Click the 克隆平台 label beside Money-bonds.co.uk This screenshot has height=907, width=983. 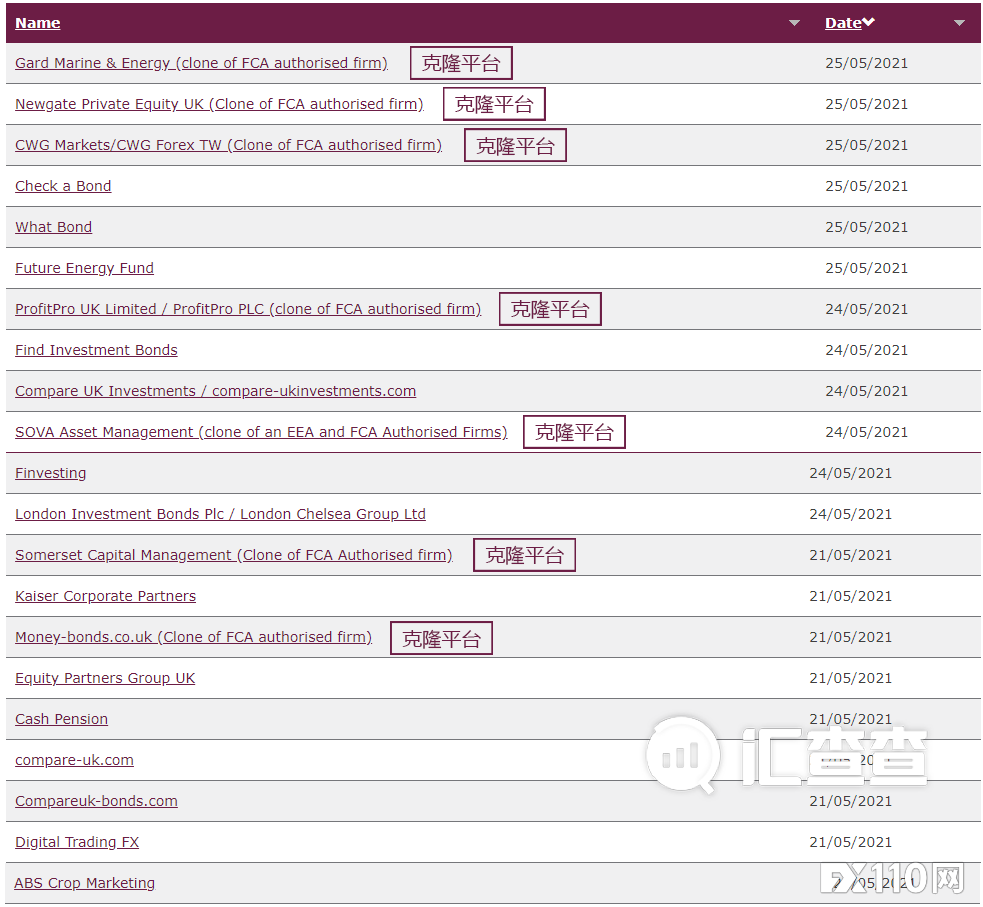[441, 638]
